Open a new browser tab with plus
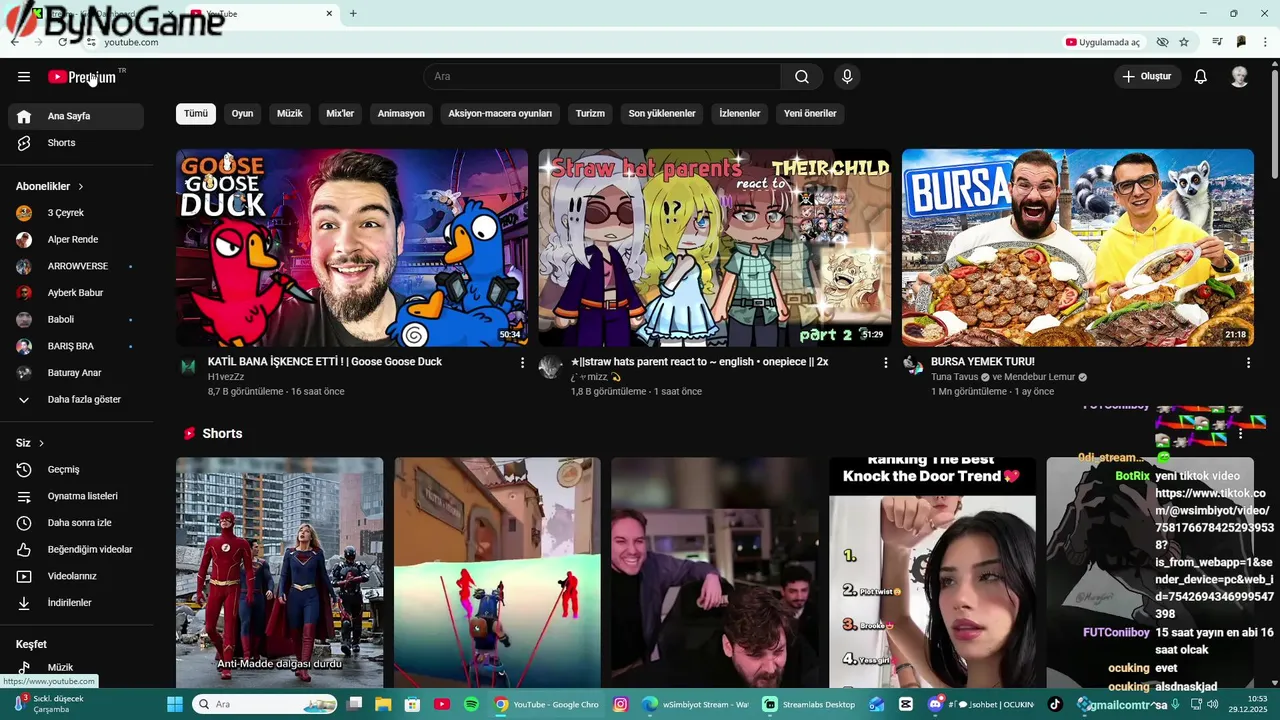This screenshot has height=720, width=1280. point(353,13)
